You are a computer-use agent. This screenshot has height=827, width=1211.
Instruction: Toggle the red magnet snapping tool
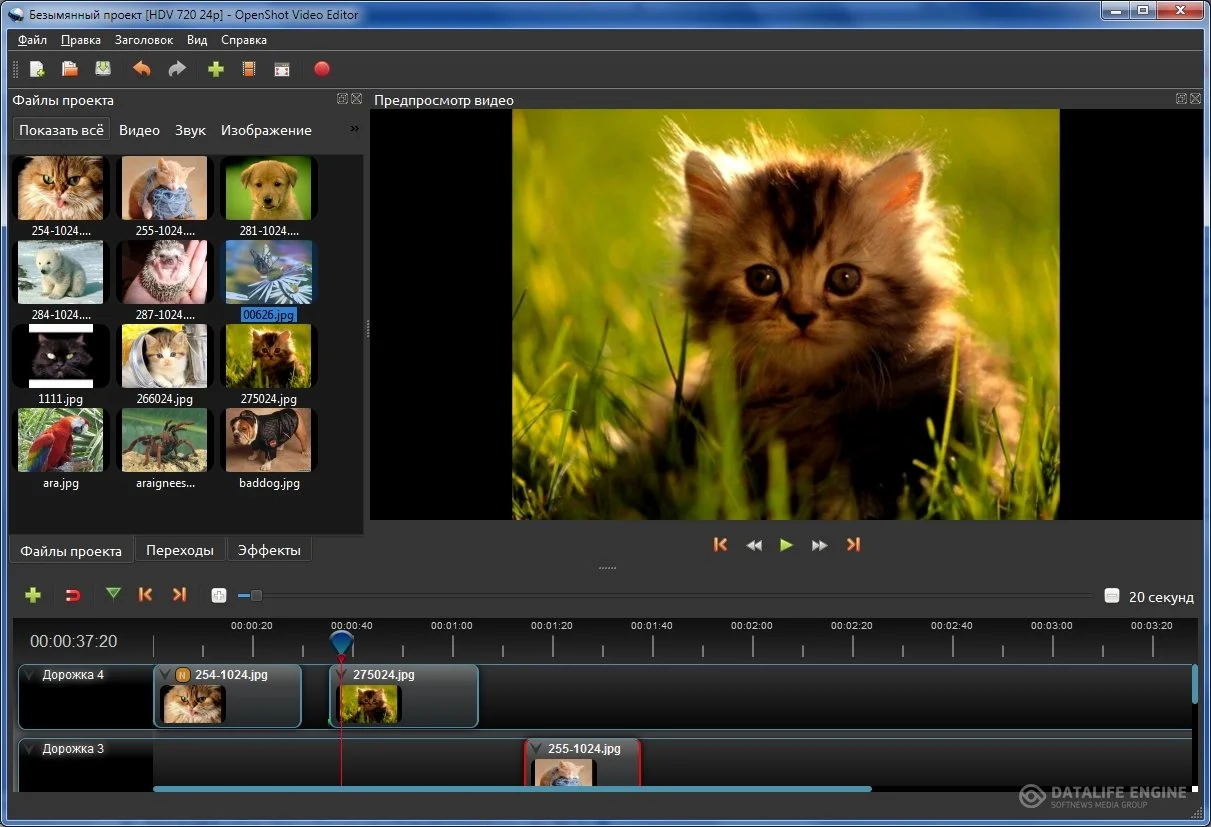[72, 595]
